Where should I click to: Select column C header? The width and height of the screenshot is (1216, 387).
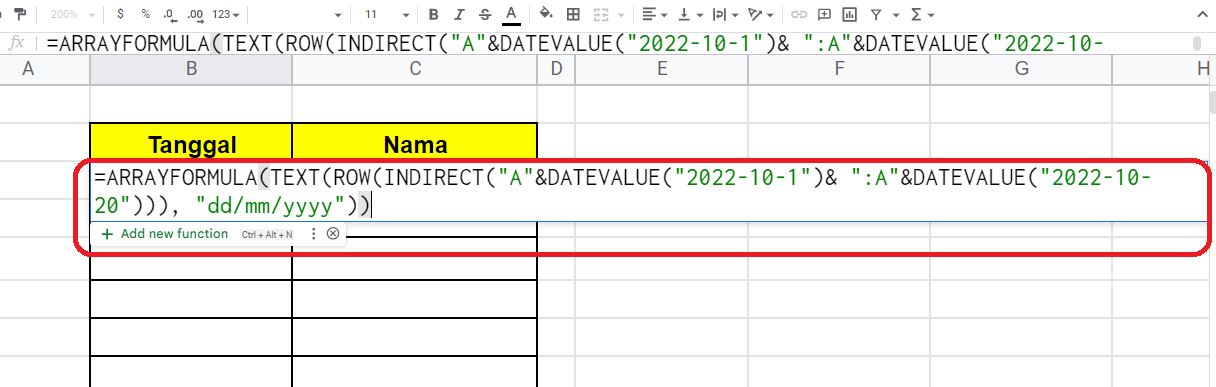[414, 69]
